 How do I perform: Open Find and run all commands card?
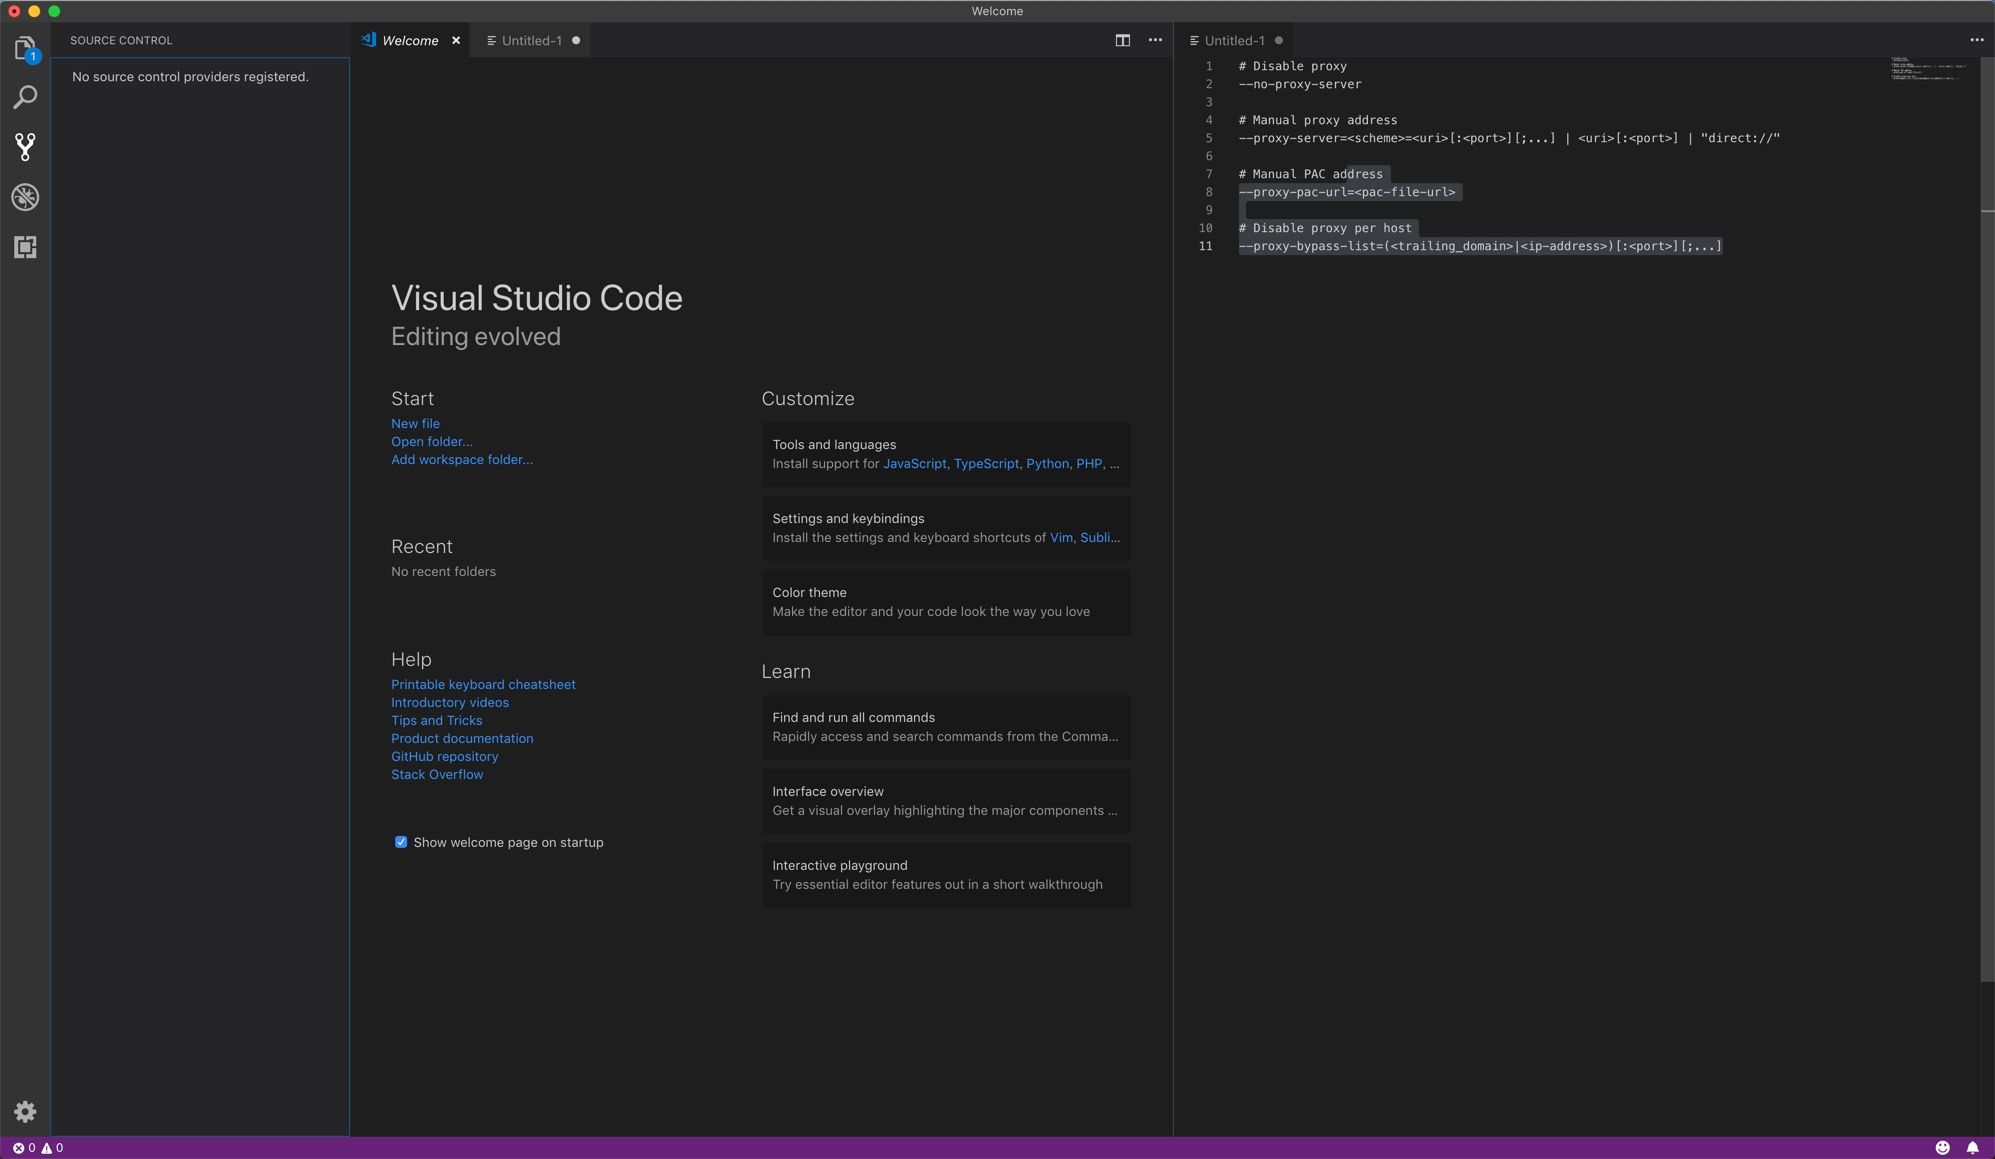point(946,727)
